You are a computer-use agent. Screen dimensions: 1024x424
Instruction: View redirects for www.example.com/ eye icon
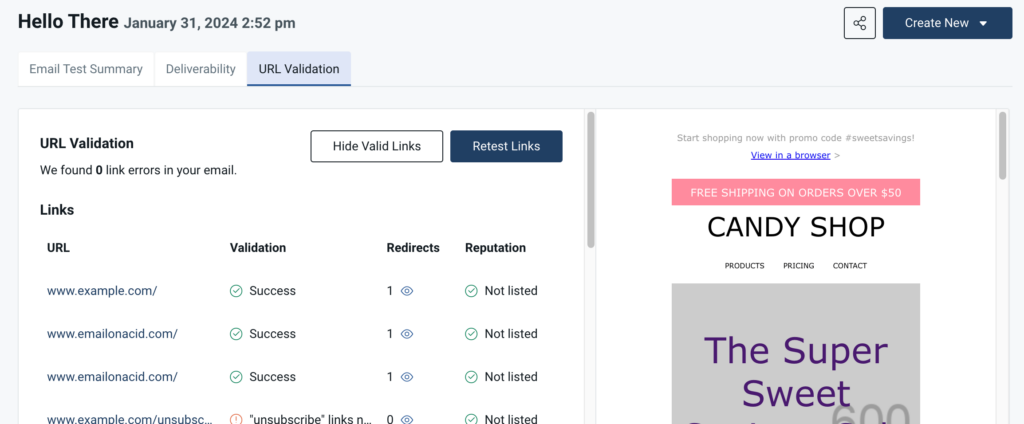click(x=407, y=291)
